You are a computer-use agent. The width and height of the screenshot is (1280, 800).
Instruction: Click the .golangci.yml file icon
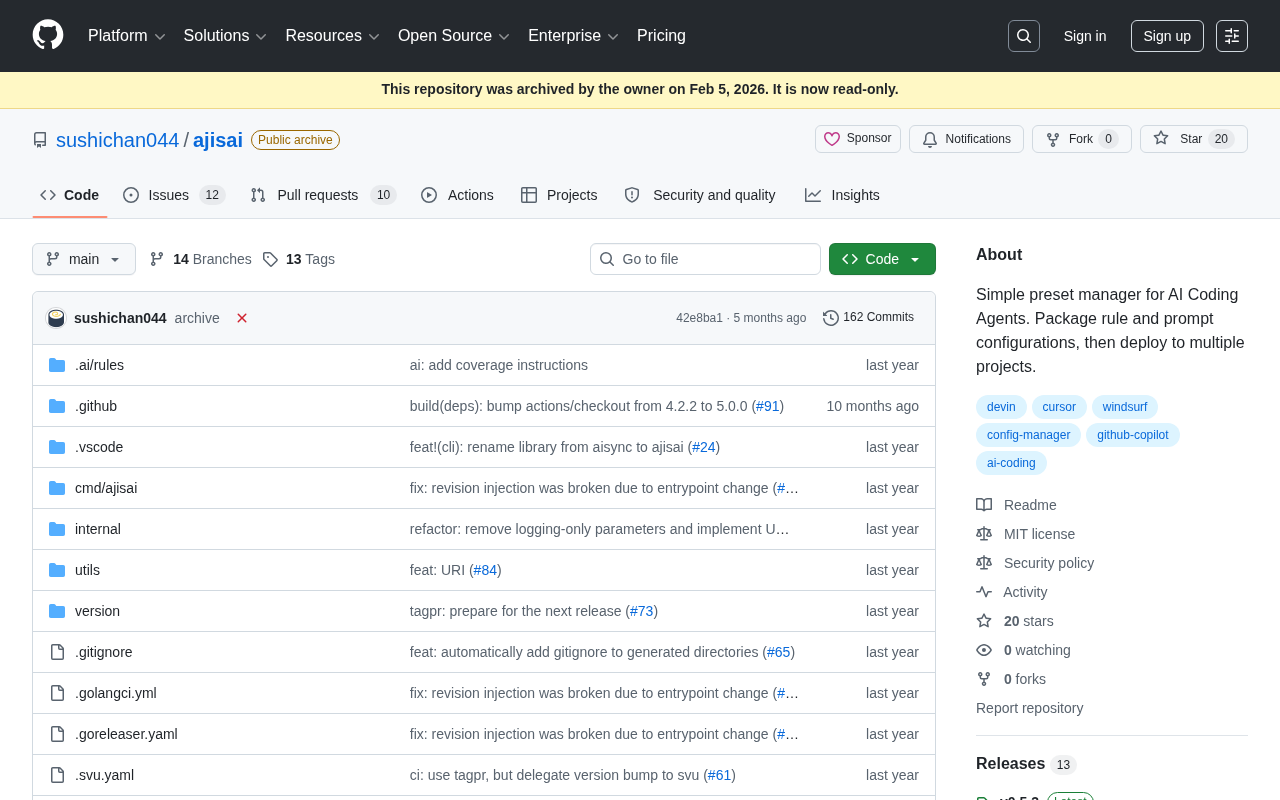pyautogui.click(x=57, y=693)
